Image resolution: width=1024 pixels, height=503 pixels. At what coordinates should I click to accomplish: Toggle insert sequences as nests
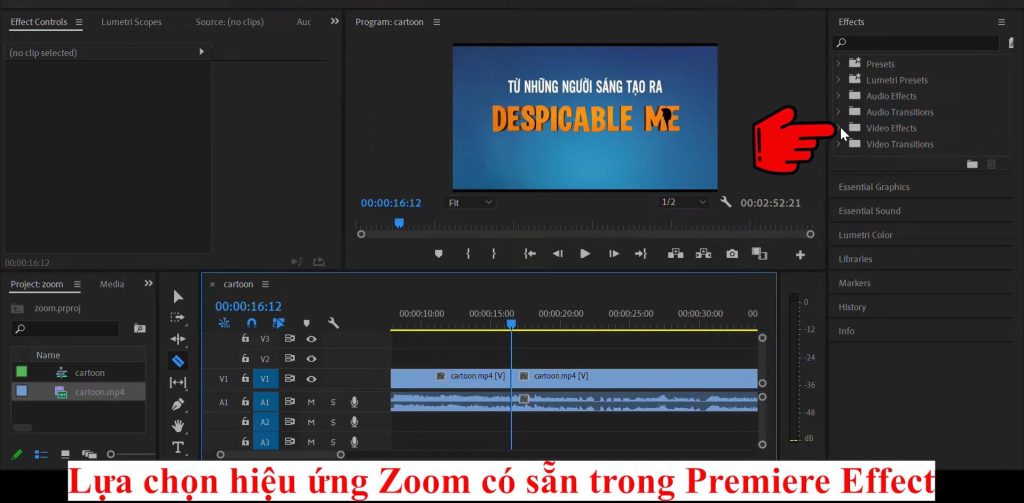point(224,323)
